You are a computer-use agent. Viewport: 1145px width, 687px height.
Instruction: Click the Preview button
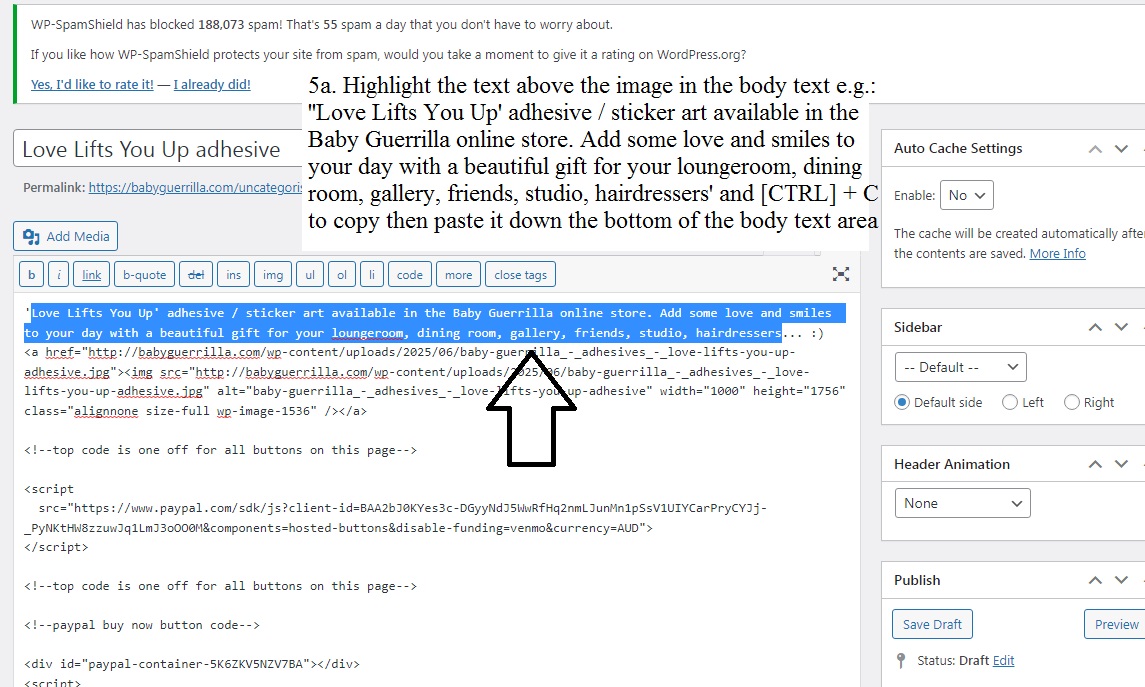[1115, 624]
